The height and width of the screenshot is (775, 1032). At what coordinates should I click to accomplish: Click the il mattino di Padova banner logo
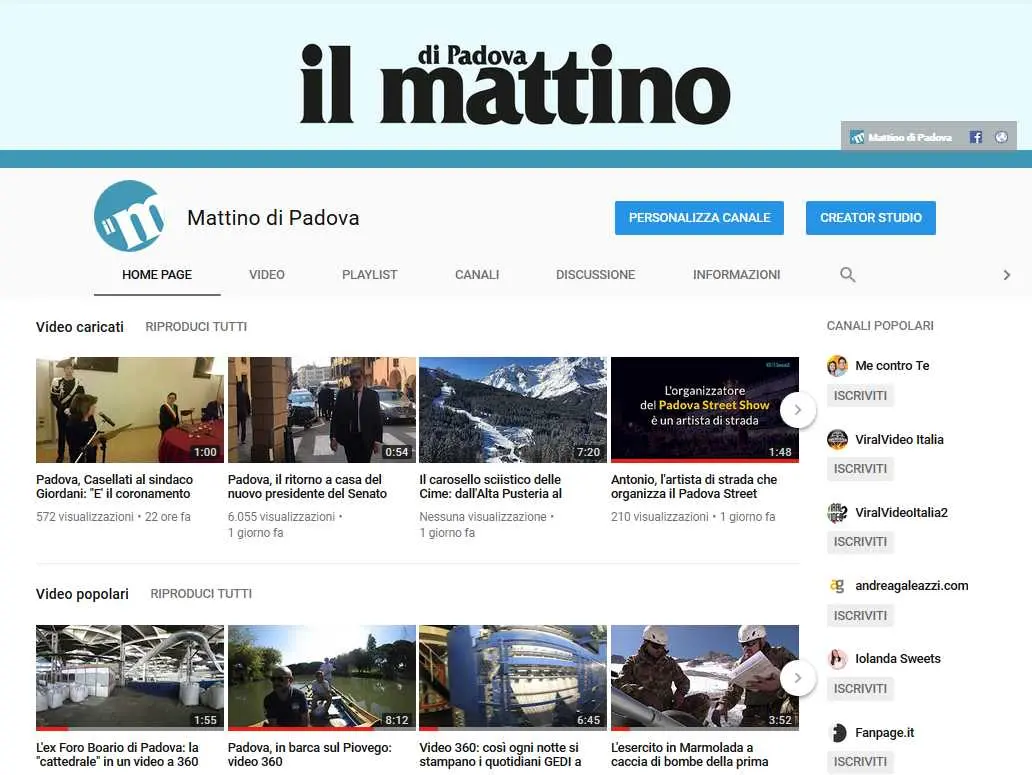[x=515, y=84]
